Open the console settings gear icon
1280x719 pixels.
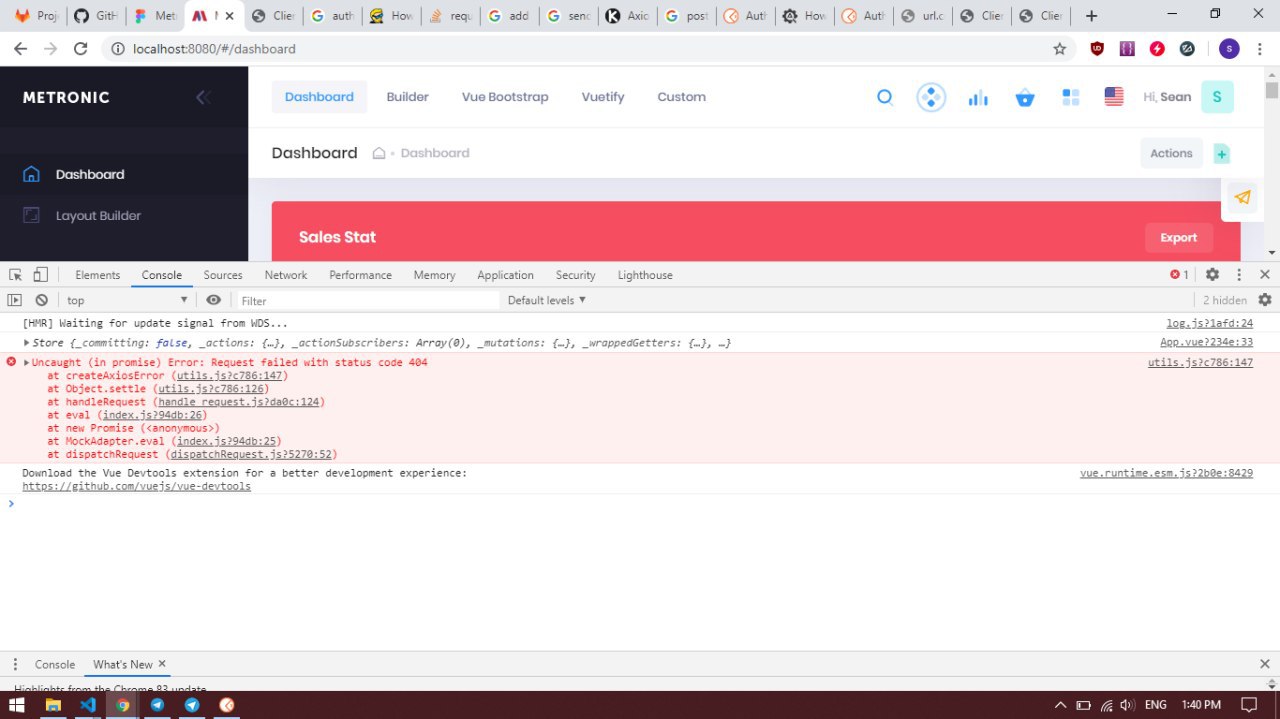[x=1265, y=300]
